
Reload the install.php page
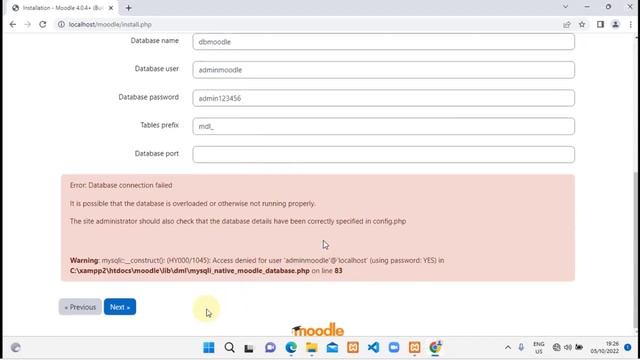coord(42,24)
